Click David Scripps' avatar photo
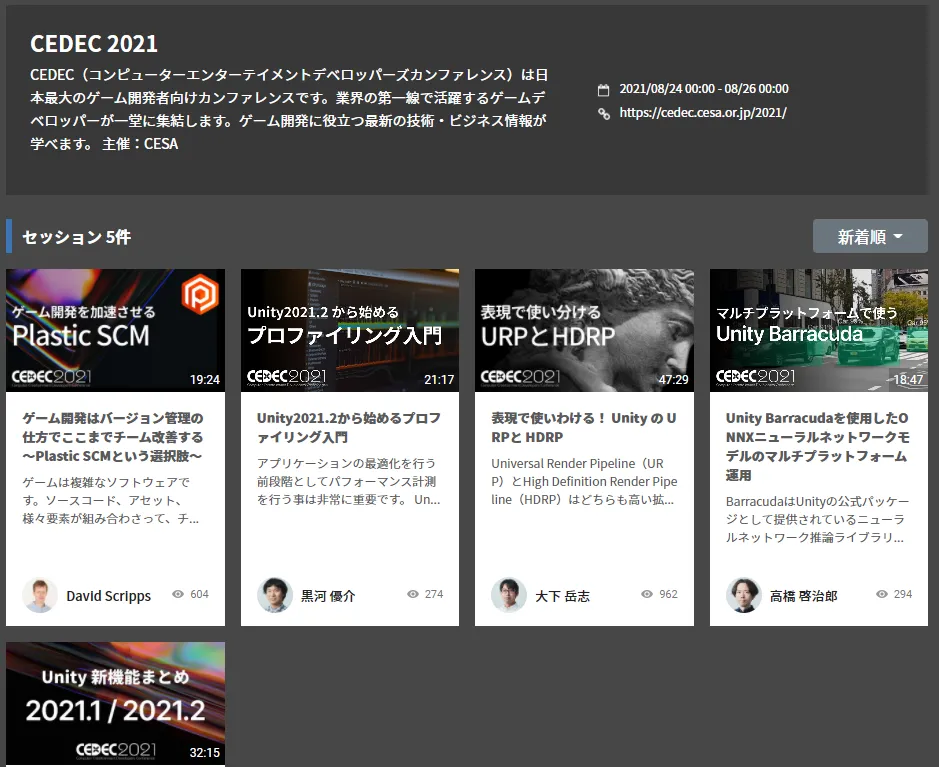Viewport: 939px width, 767px height. (40, 595)
